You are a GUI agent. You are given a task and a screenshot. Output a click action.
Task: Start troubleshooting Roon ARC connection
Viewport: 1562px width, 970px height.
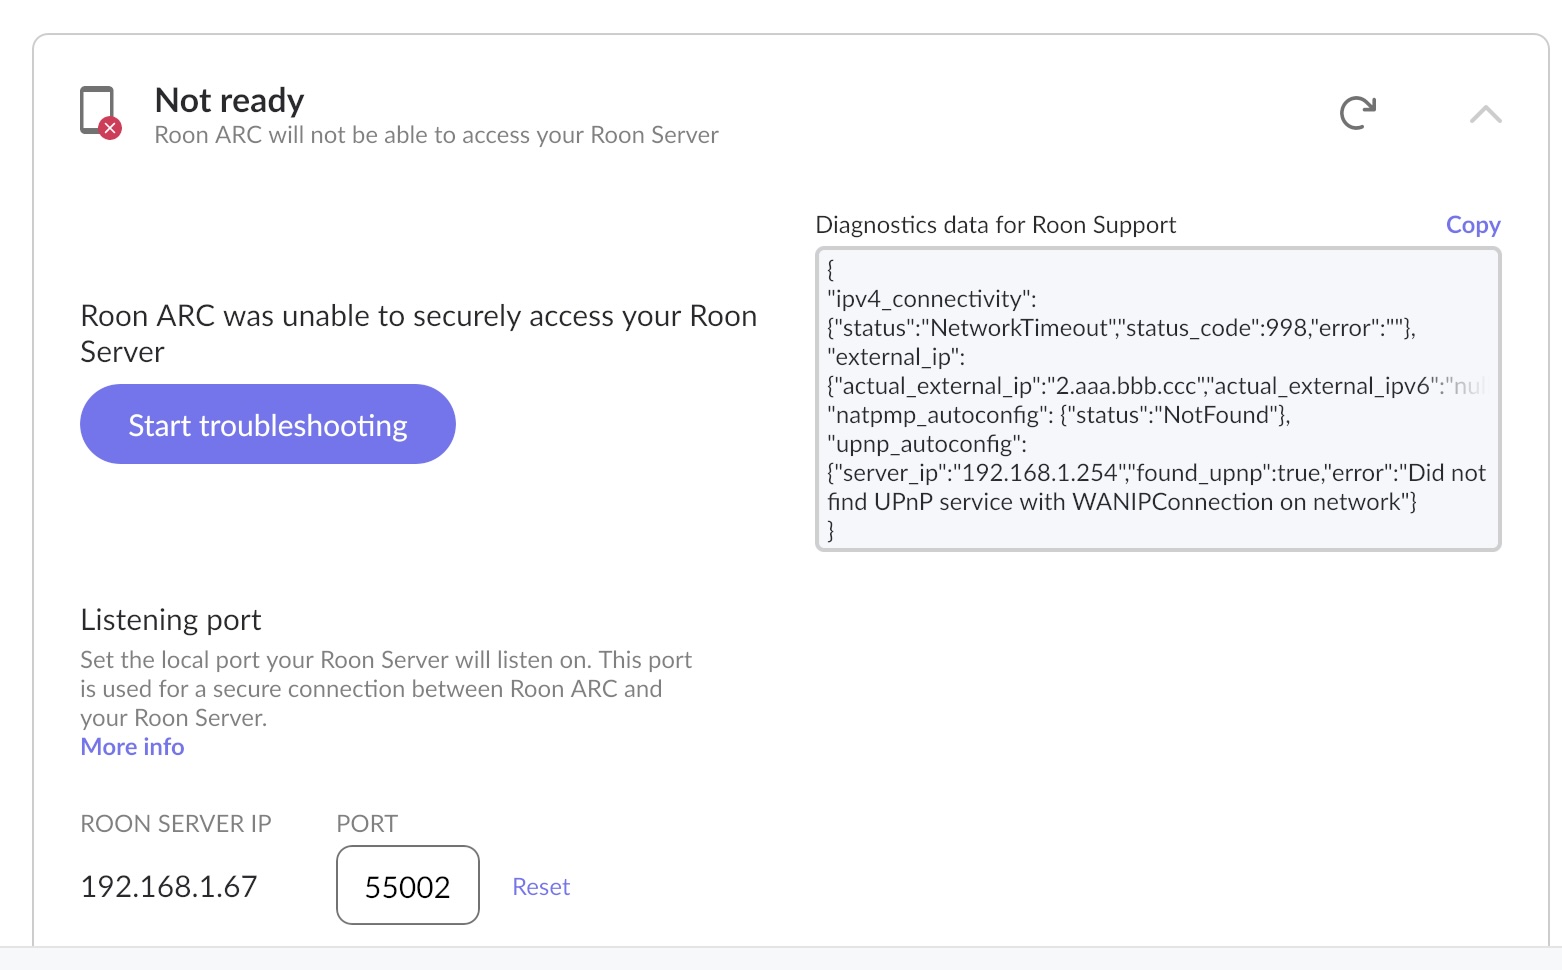[268, 424]
